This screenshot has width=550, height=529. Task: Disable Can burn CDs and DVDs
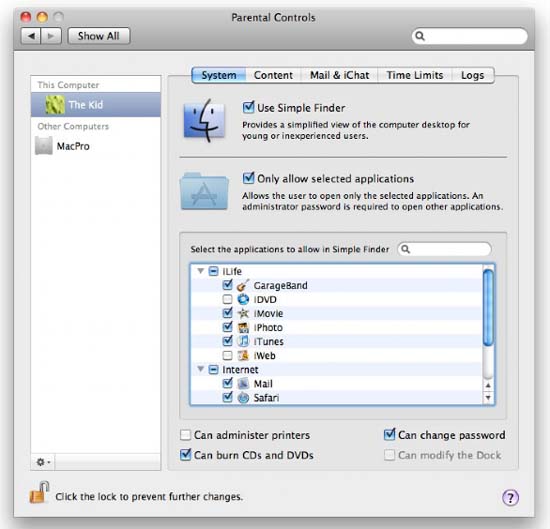(x=185, y=454)
